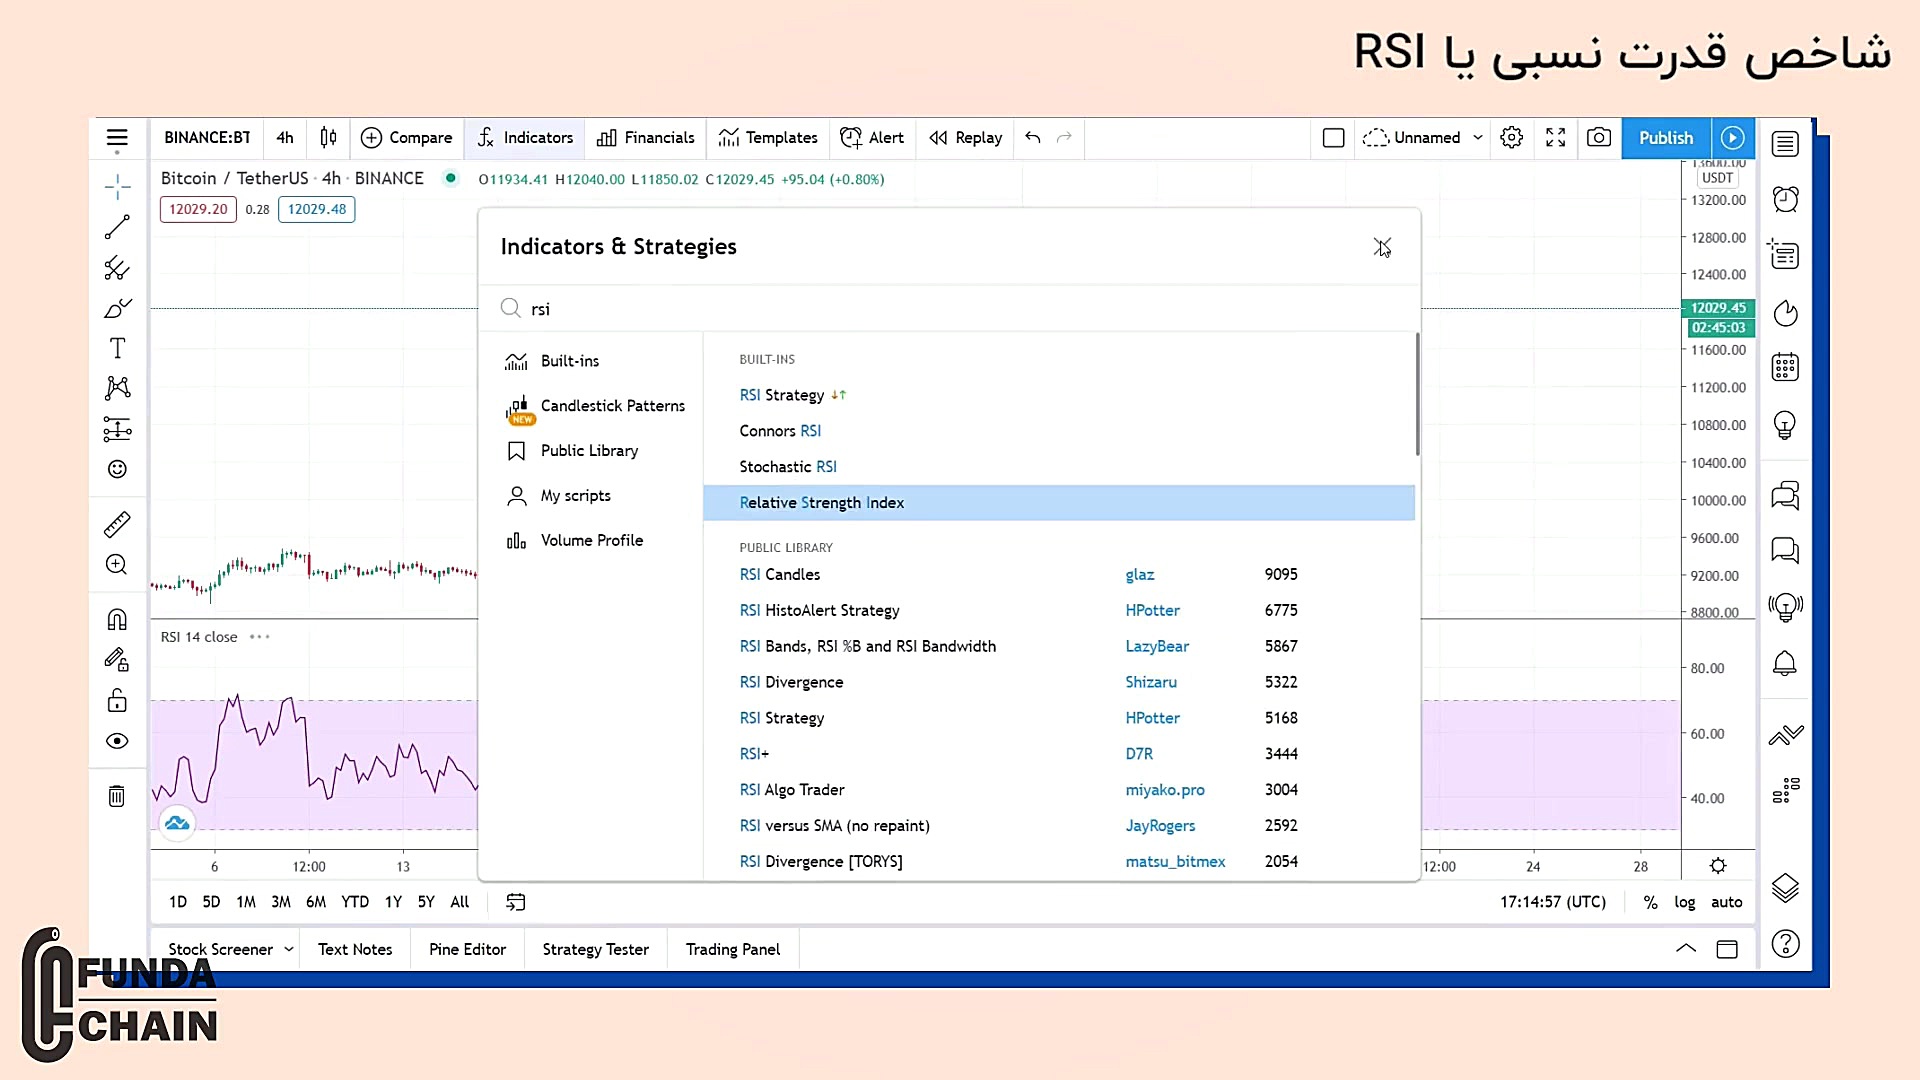1920x1080 pixels.
Task: Click the trash remove drawings icon
Action: (x=117, y=796)
